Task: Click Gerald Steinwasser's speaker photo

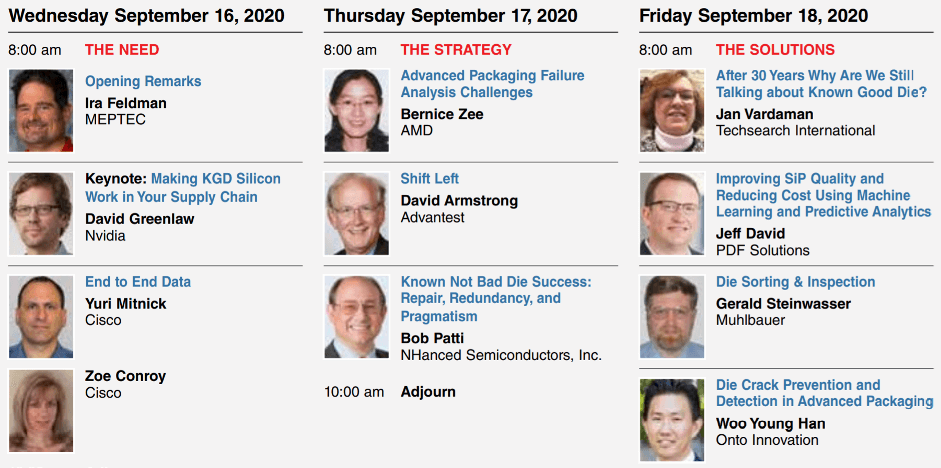Action: pos(672,317)
